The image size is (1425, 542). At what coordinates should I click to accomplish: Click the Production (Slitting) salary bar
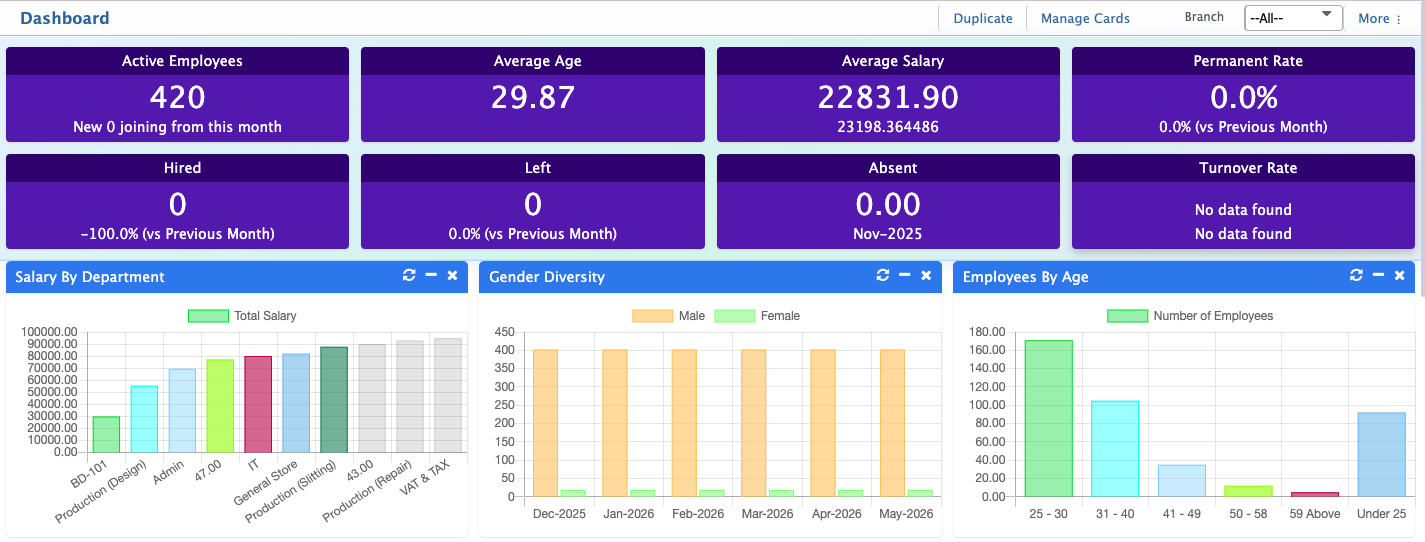[334, 399]
